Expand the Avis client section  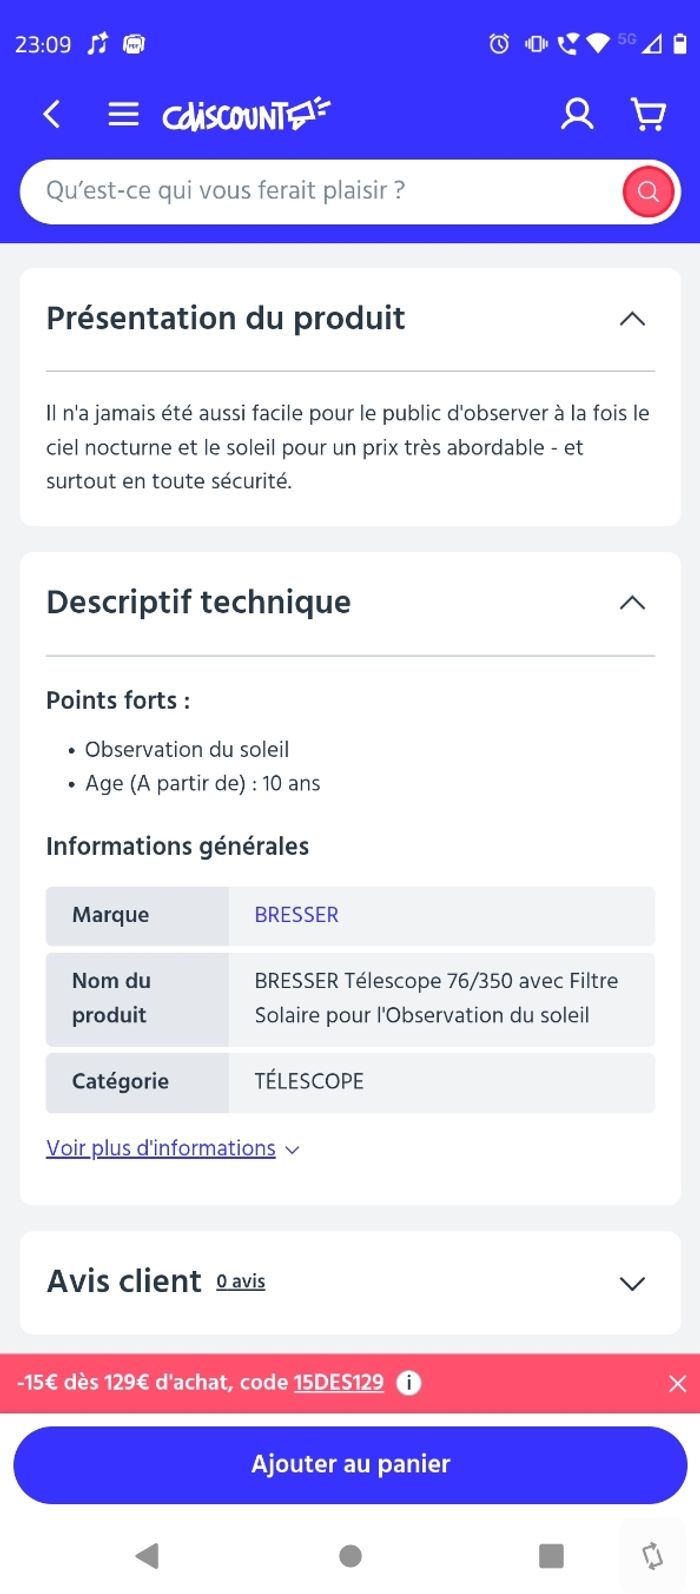(x=632, y=1283)
